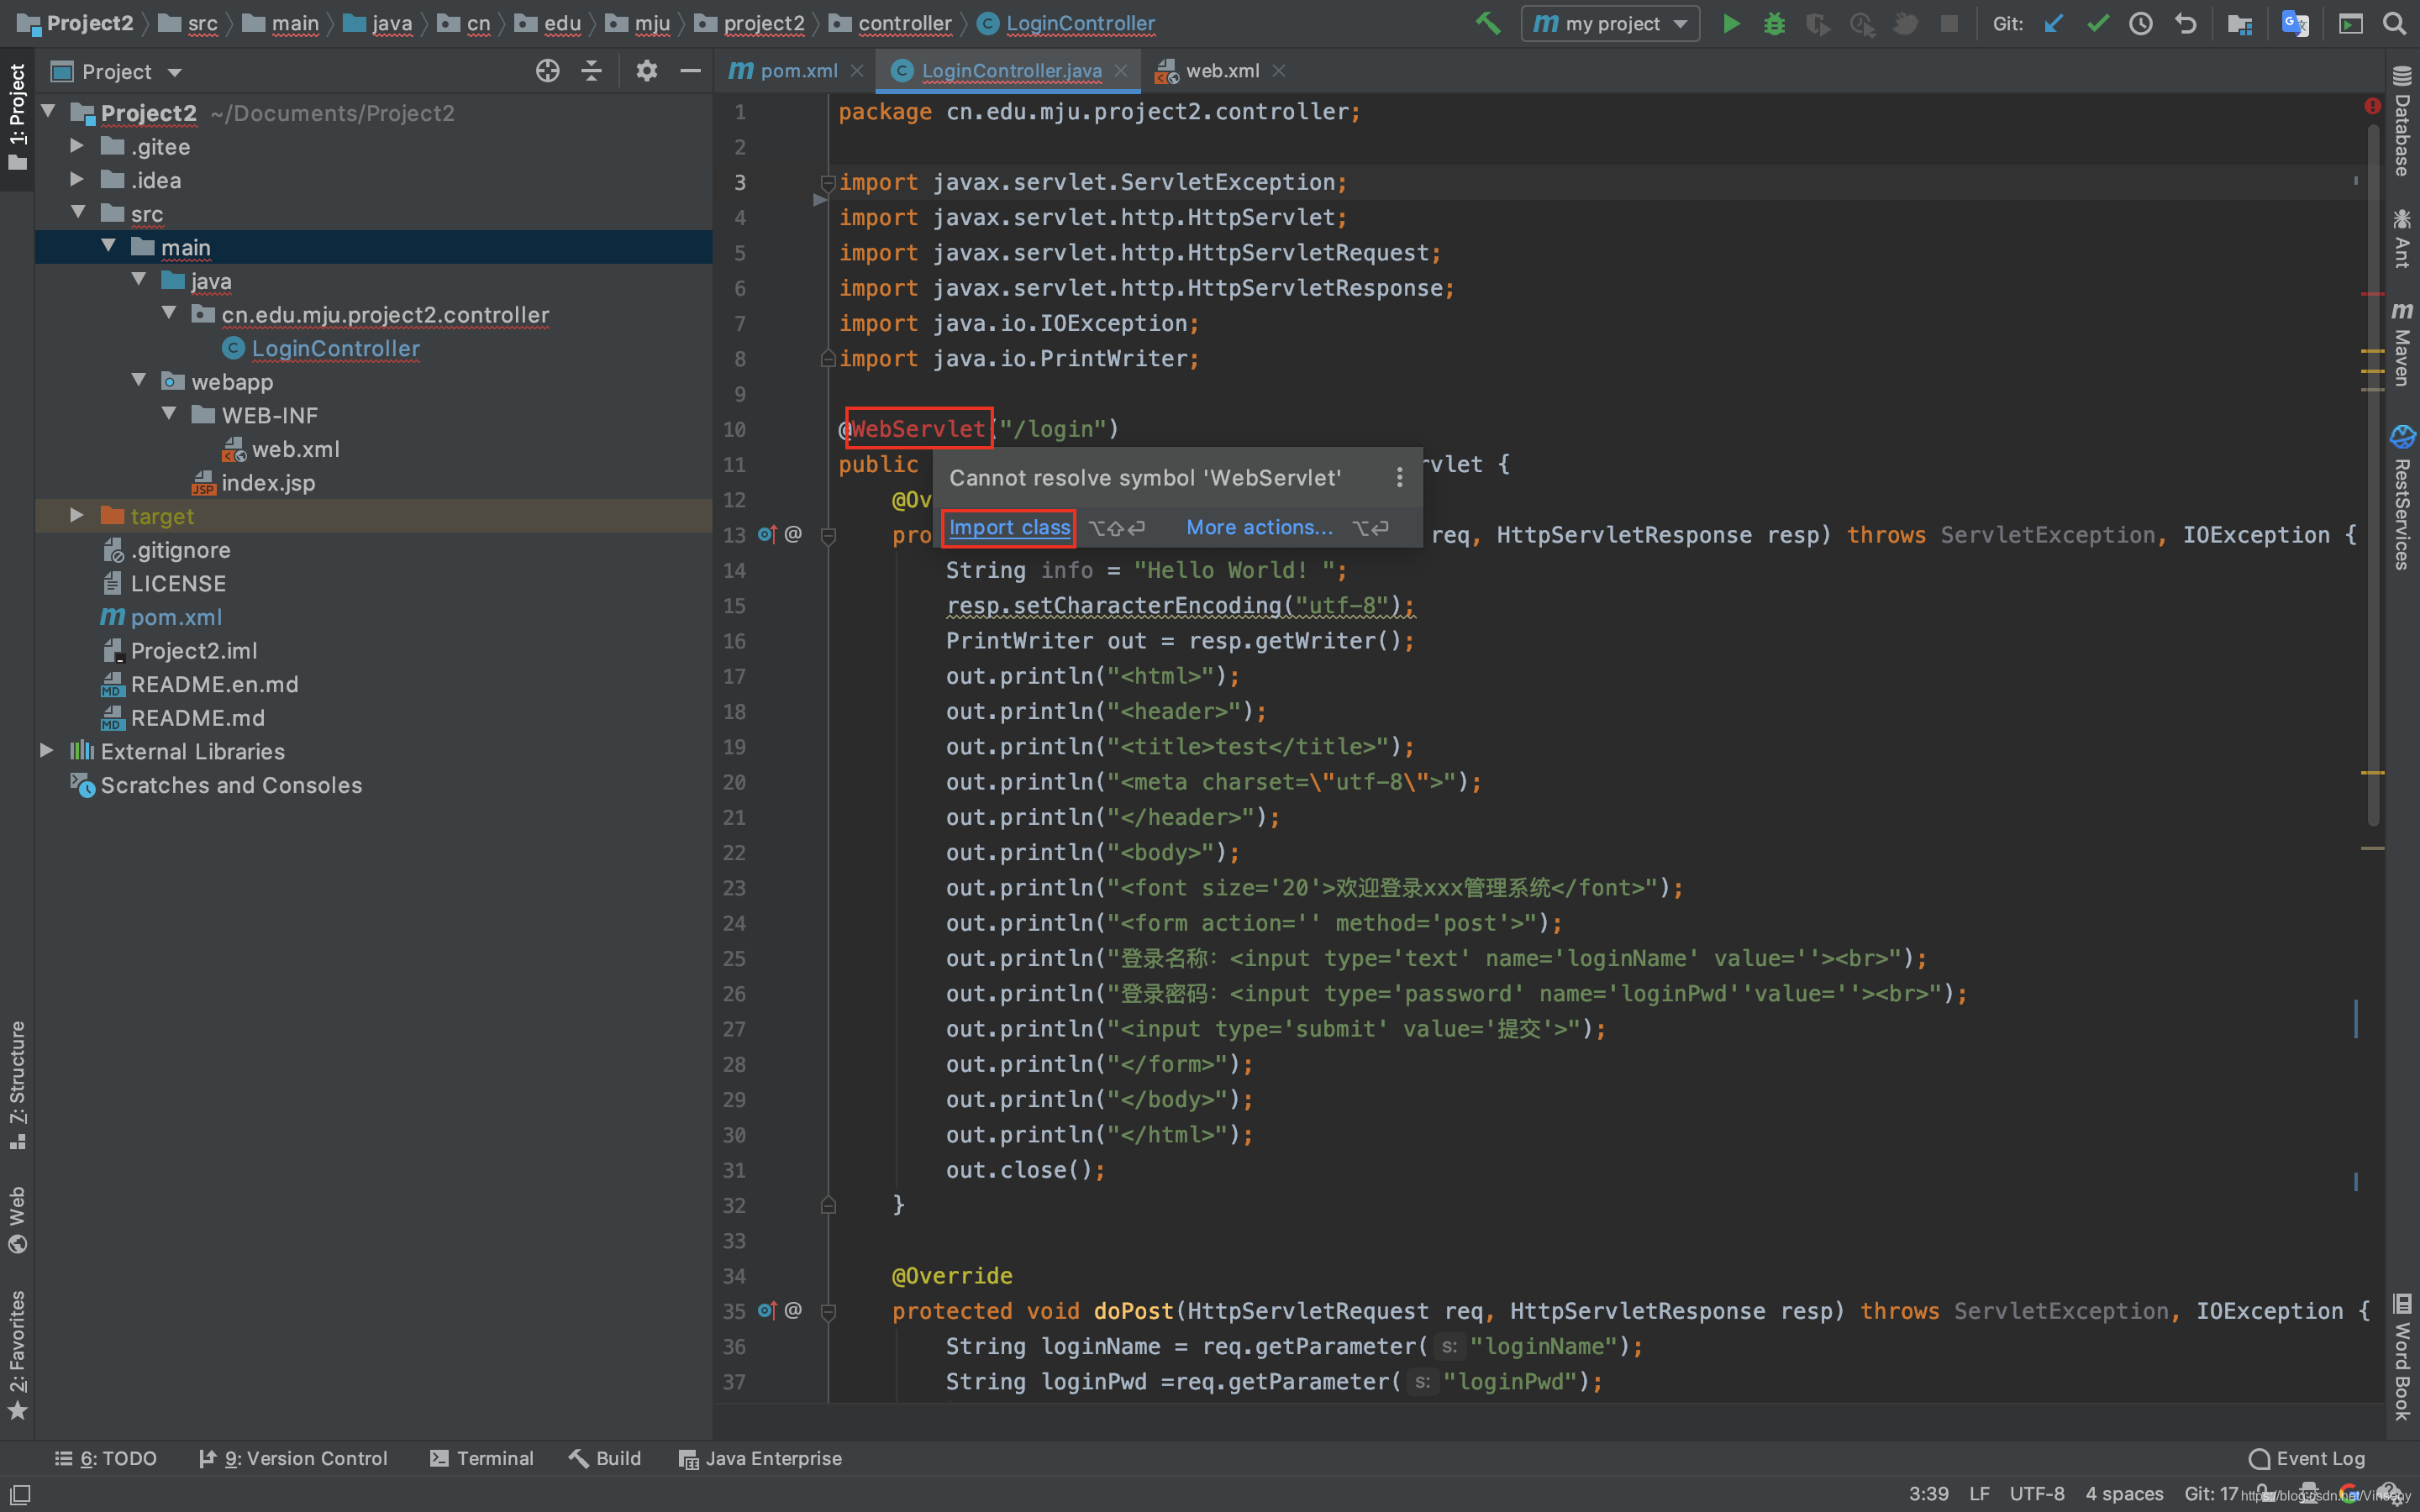
Task: Collapse the webapp folder
Action: [138, 380]
